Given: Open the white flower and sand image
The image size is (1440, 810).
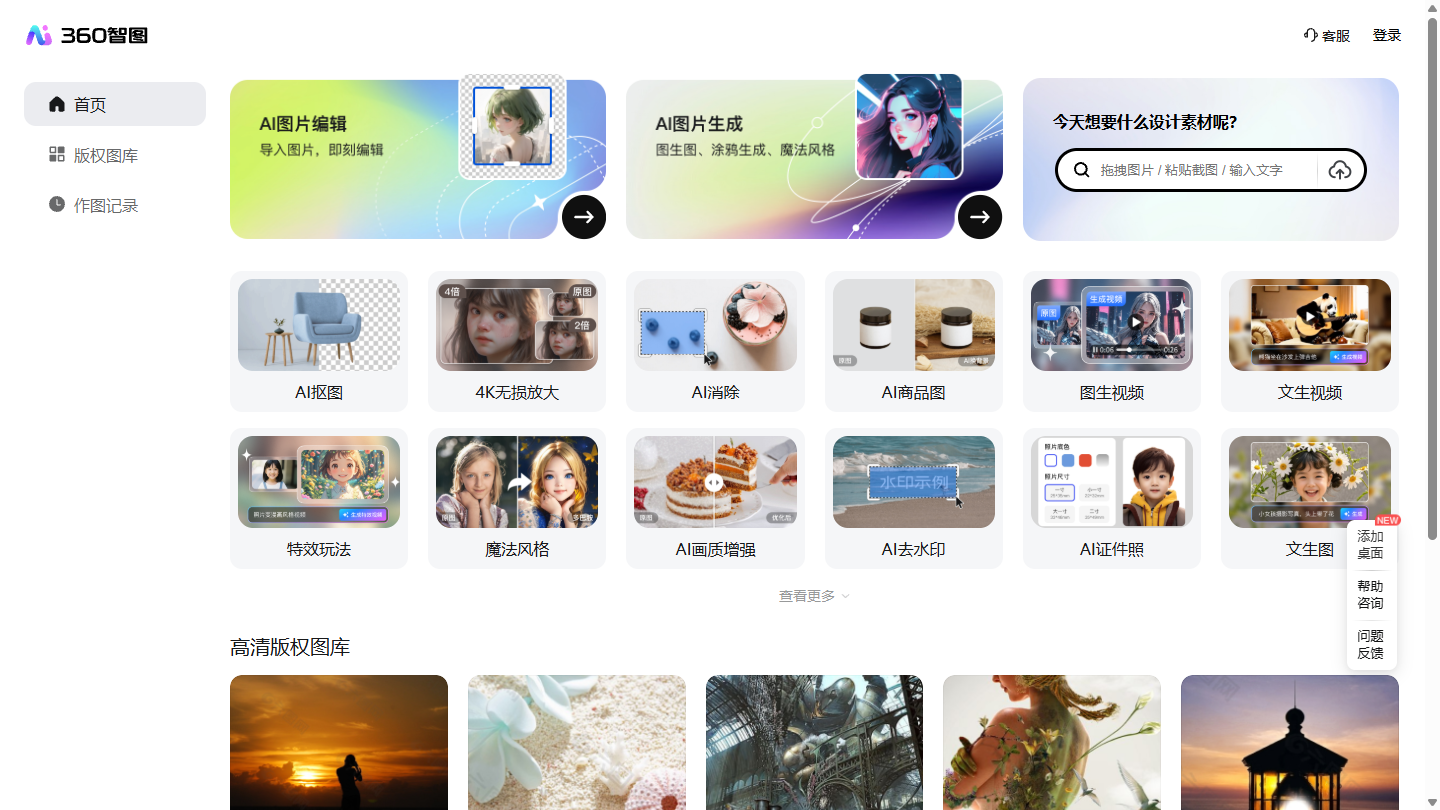Looking at the screenshot, I should tap(577, 742).
